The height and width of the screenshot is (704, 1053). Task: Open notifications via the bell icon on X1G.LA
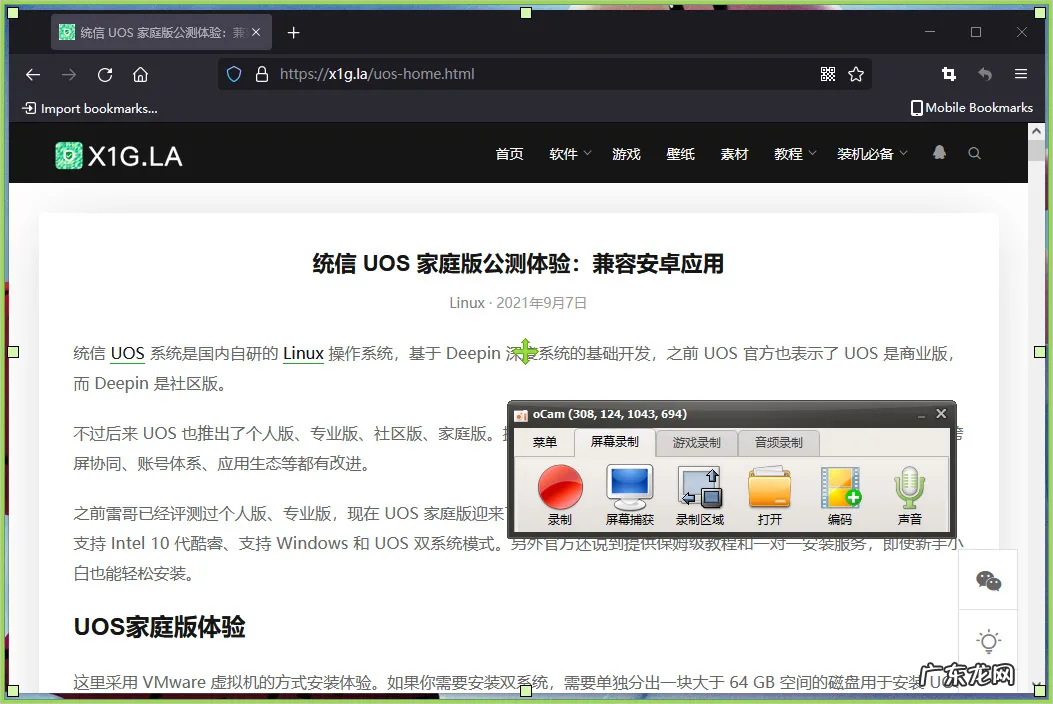point(938,153)
